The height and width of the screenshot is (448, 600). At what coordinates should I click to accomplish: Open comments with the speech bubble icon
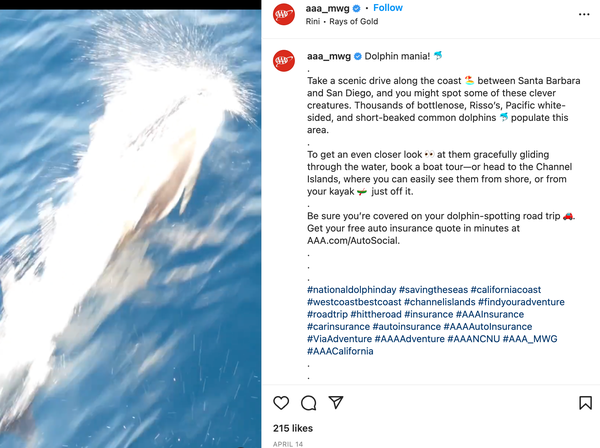pyautogui.click(x=308, y=403)
